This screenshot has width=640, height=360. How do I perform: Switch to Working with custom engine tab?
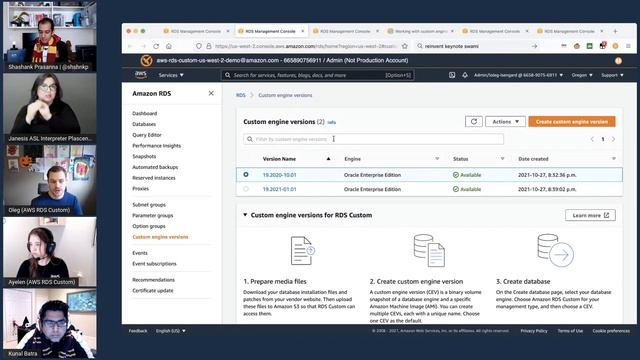pyautogui.click(x=420, y=31)
